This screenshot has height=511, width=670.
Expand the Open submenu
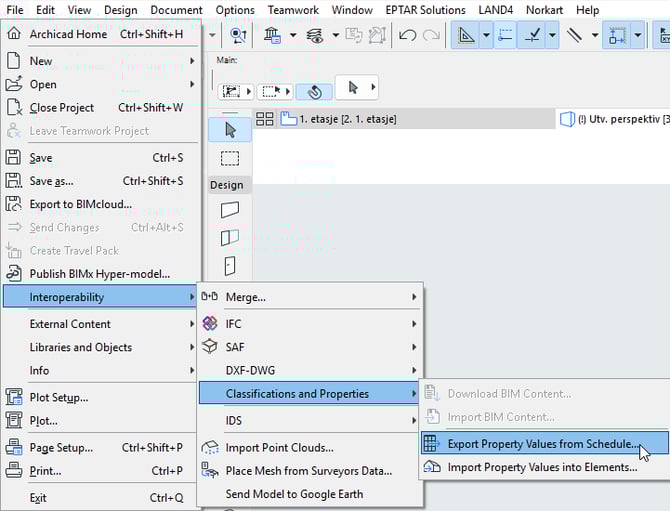pos(101,84)
